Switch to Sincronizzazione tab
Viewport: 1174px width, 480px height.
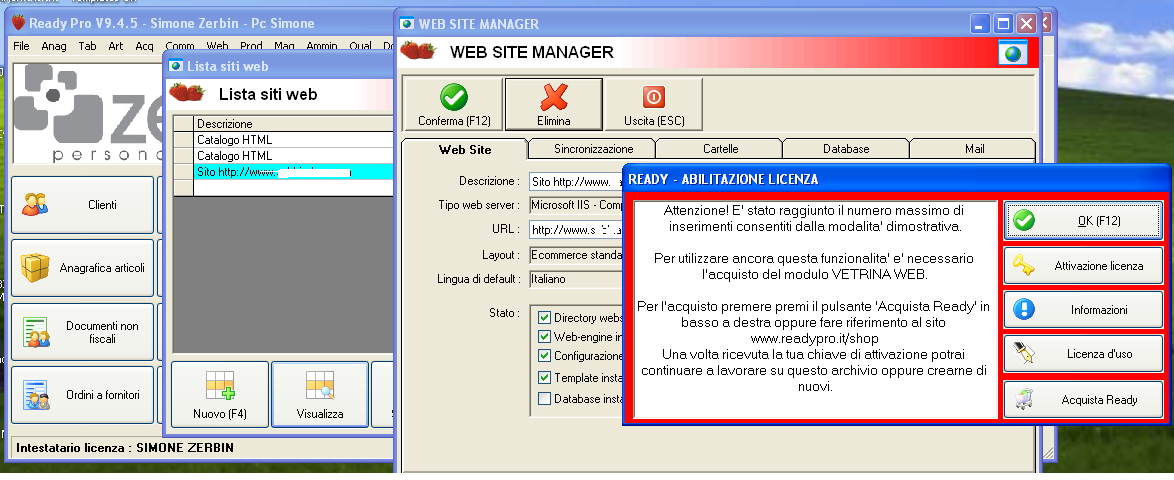pos(593,149)
